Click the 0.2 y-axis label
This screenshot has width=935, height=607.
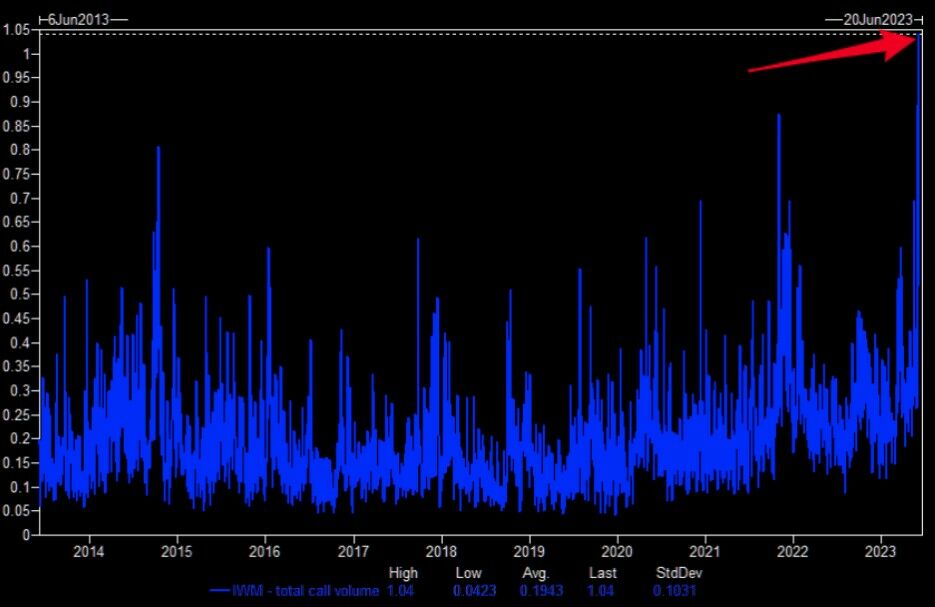20,438
